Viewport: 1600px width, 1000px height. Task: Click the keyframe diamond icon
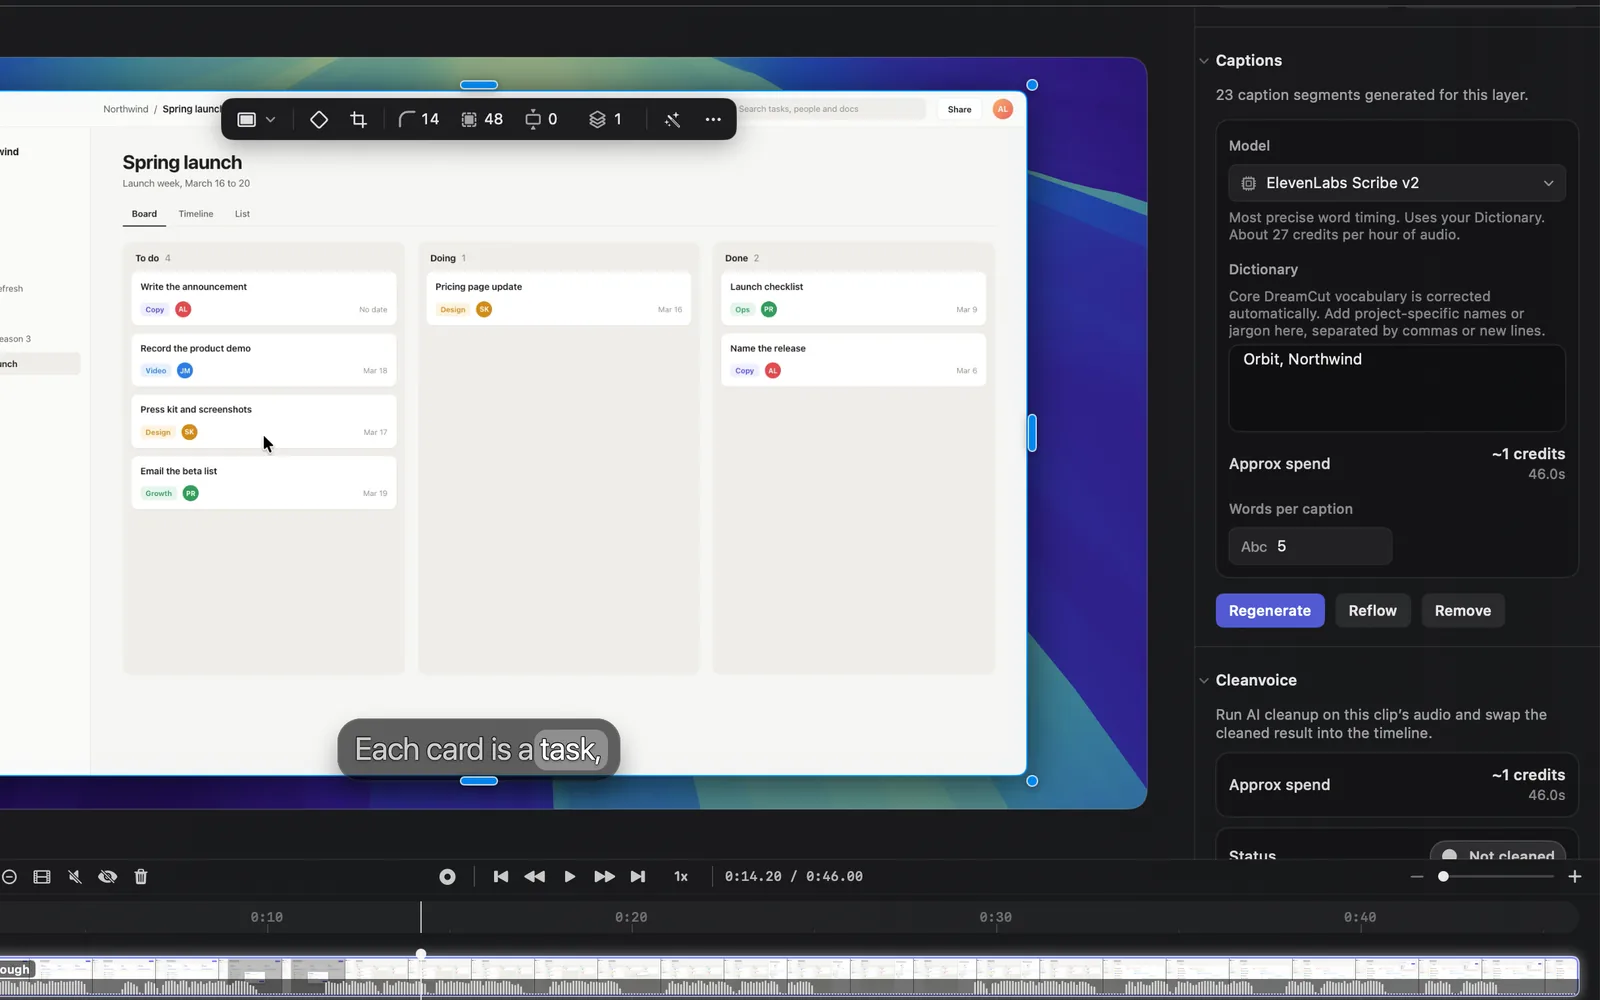pyautogui.click(x=319, y=119)
